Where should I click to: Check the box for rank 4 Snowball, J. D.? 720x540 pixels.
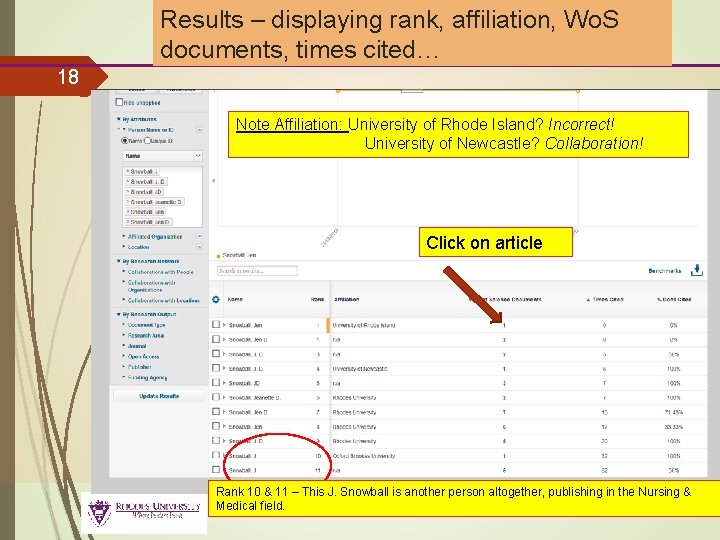coord(216,368)
